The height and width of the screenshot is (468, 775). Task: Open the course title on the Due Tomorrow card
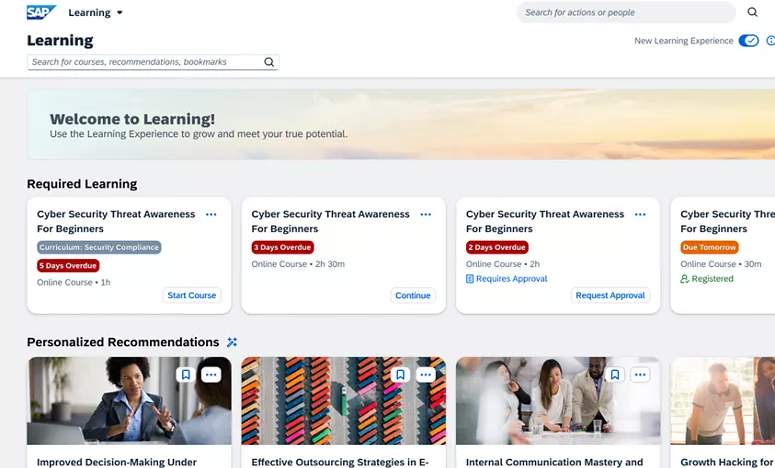727,221
